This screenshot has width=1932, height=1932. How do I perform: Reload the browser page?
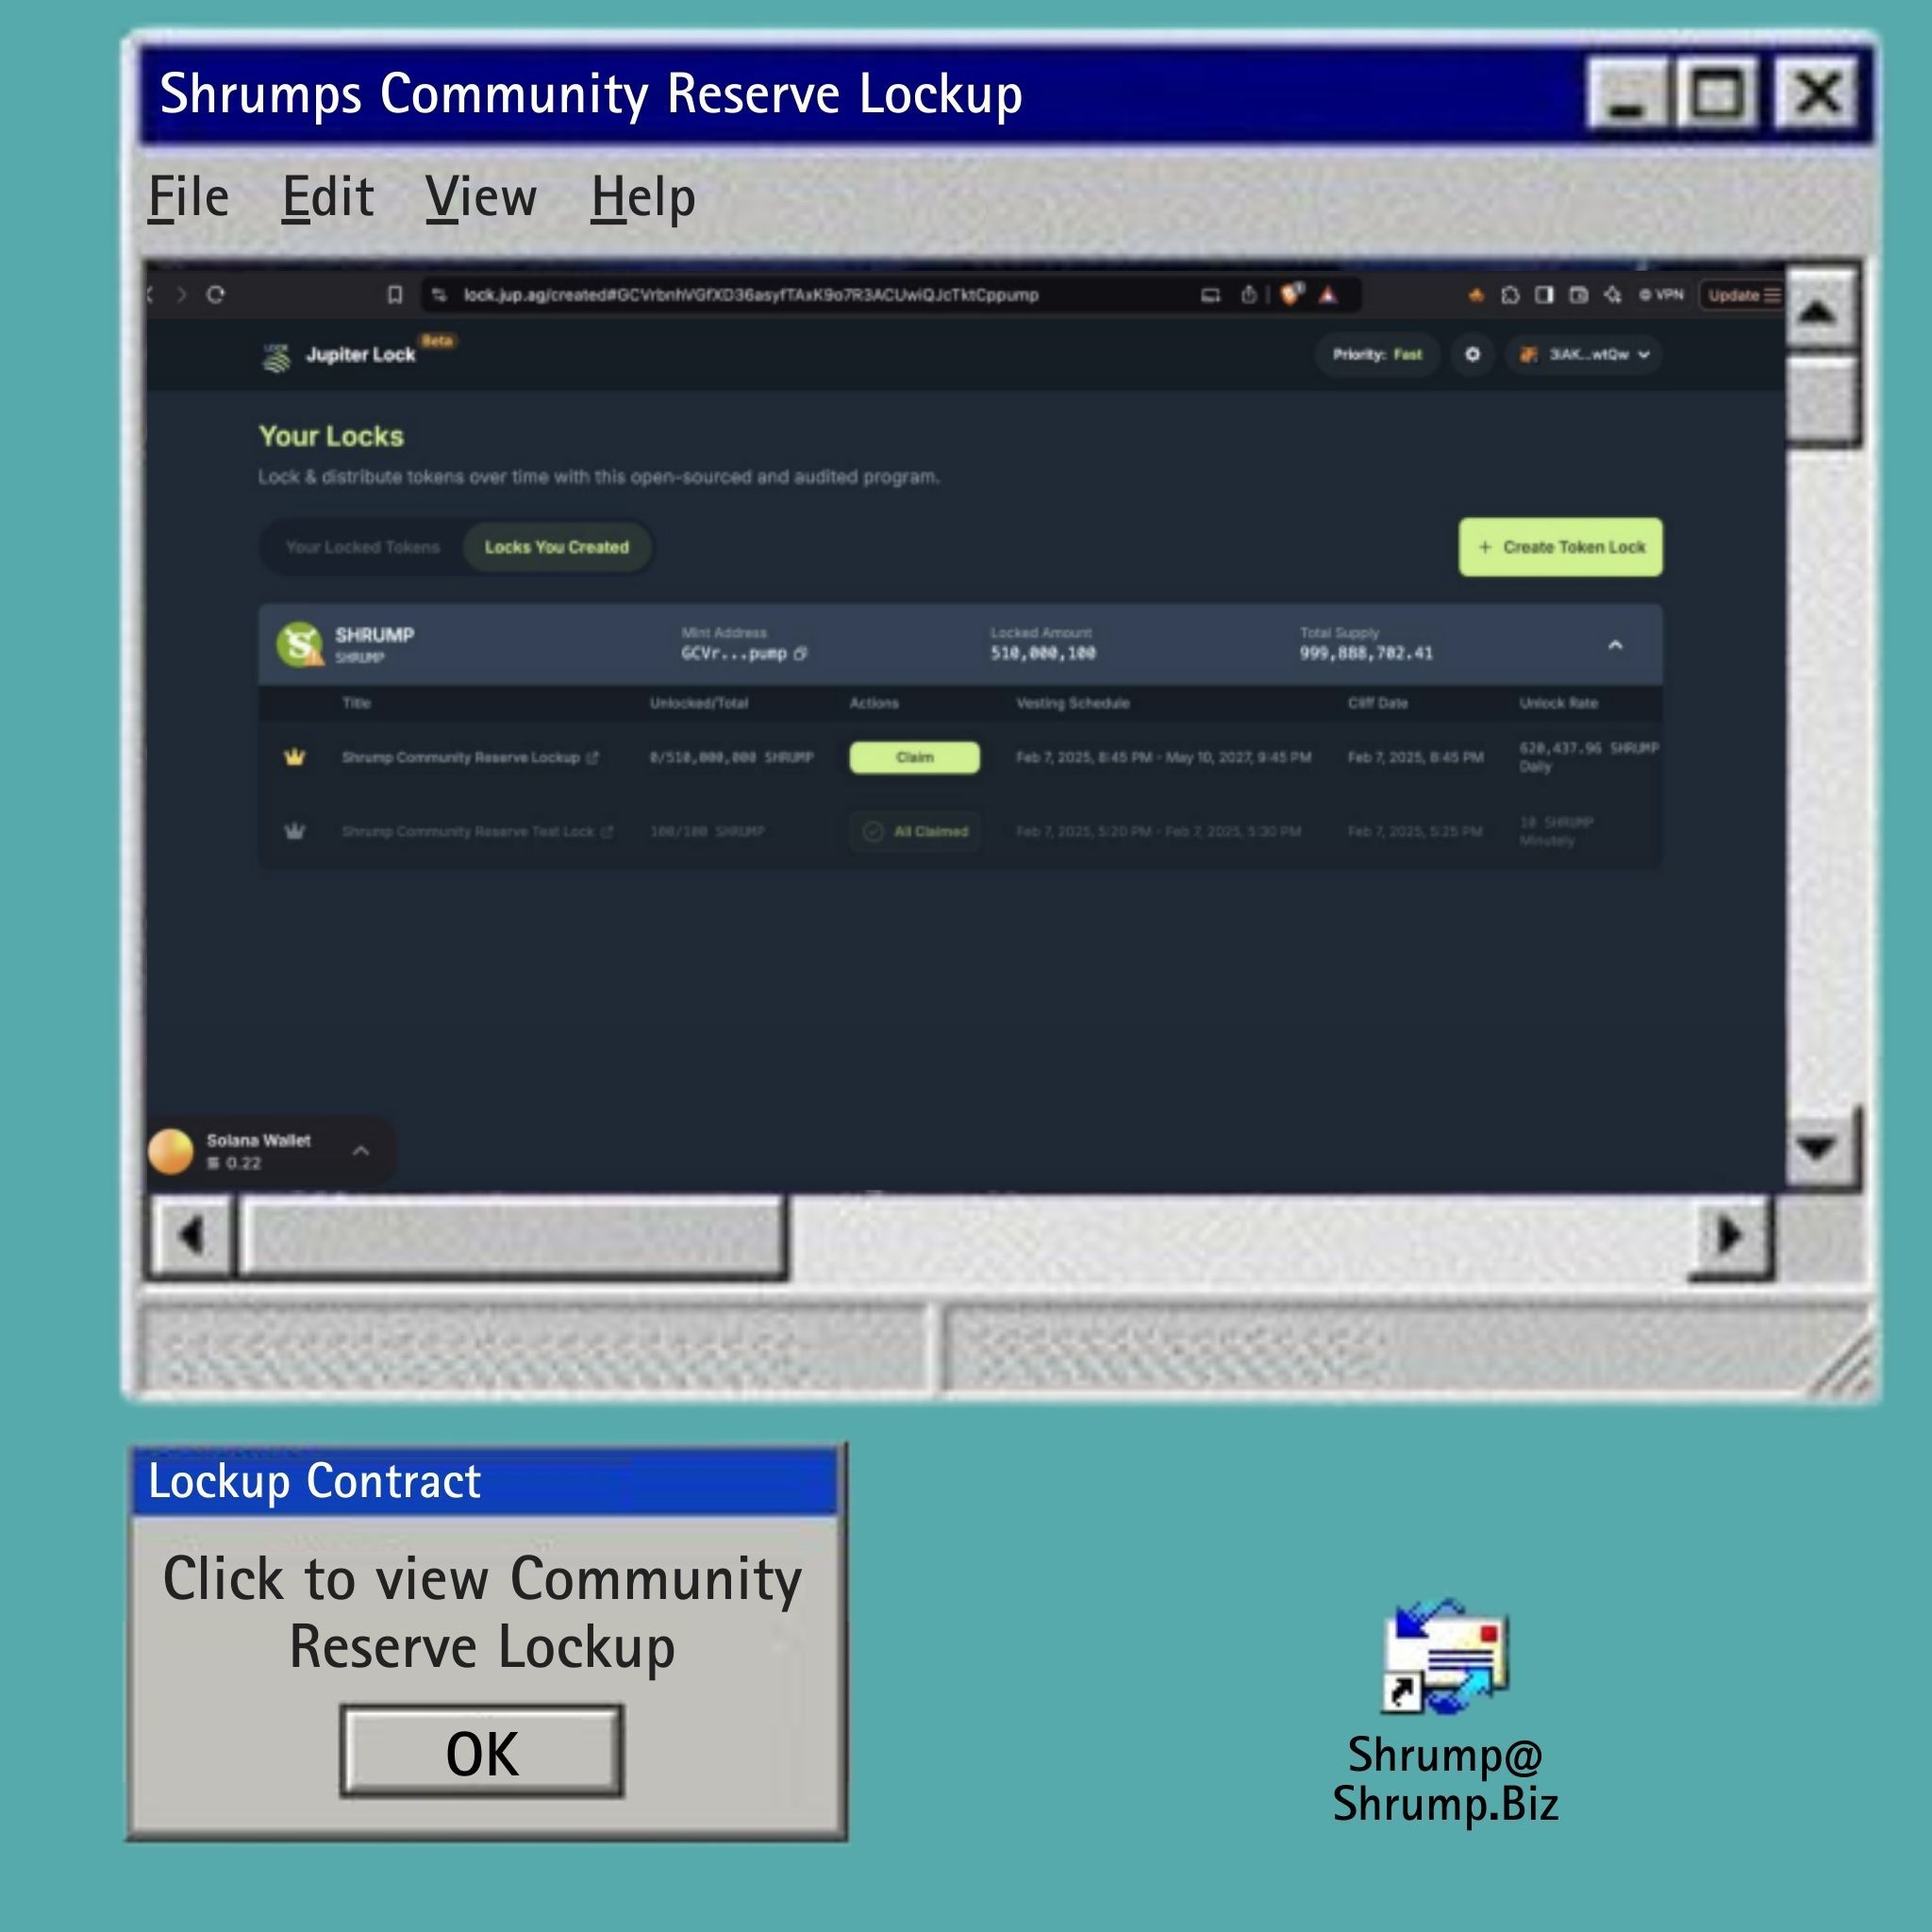(x=215, y=294)
